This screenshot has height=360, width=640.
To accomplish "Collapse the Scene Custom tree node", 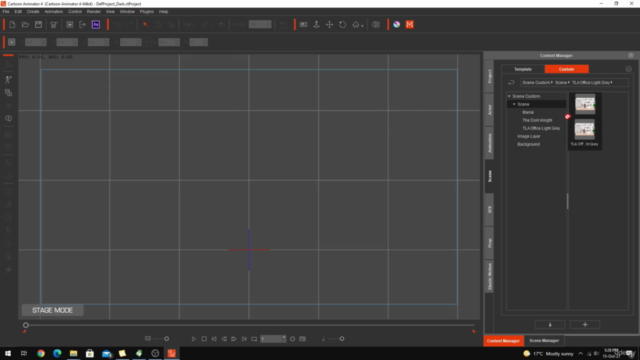I will (509, 96).
